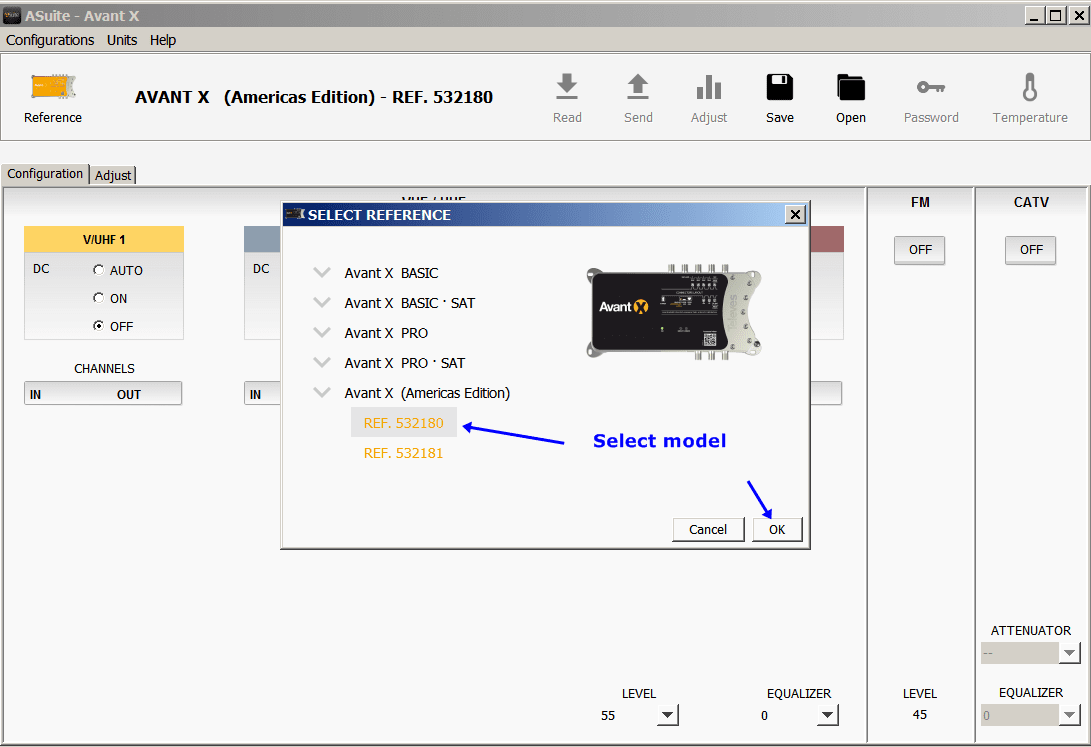Click the CATV column heading
This screenshot has width=1091, height=747.
[1031, 202]
